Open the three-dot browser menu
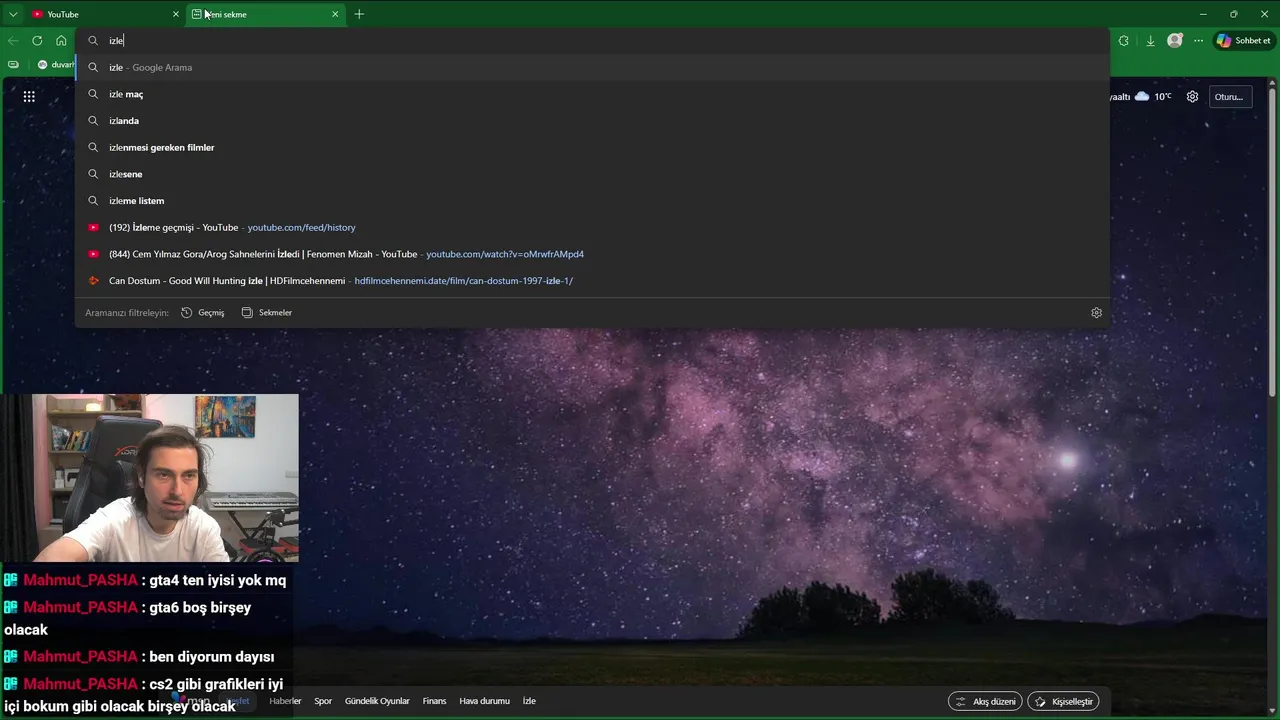Screen dimensions: 1280x720 [x=1198, y=41]
